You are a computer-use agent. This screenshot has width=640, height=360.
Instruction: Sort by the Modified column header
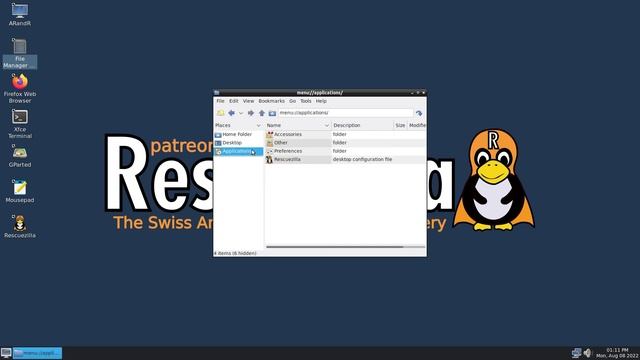[417, 125]
